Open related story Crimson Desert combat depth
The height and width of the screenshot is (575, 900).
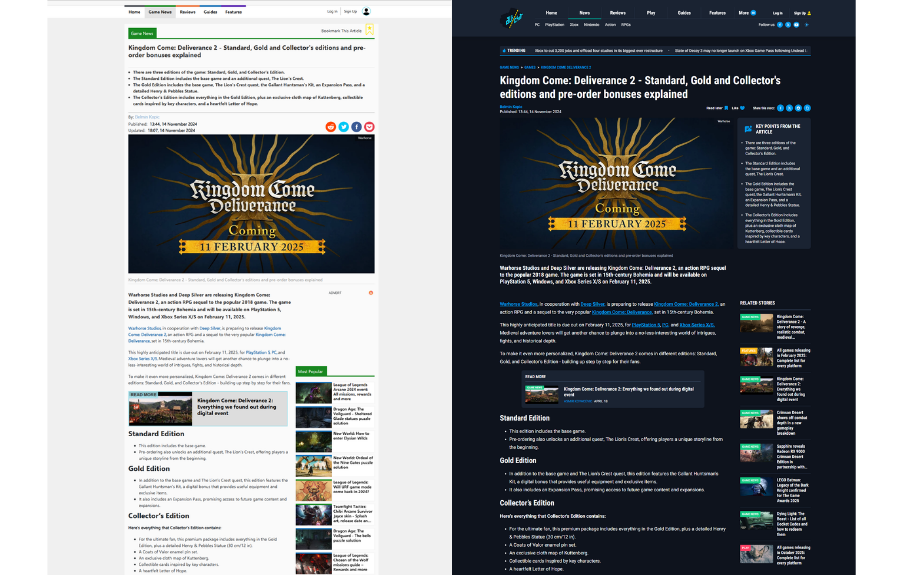(x=775, y=422)
